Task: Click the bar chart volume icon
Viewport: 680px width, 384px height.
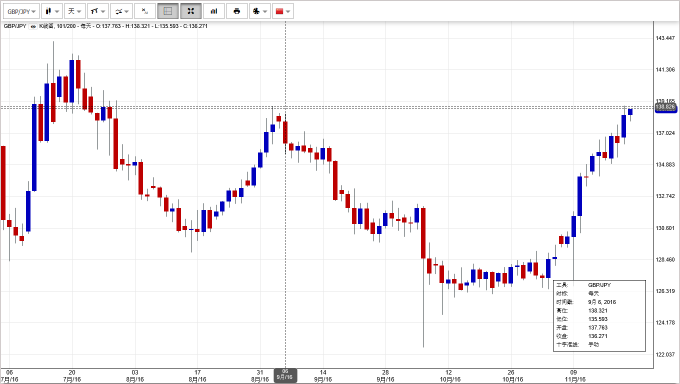Action: click(x=214, y=11)
